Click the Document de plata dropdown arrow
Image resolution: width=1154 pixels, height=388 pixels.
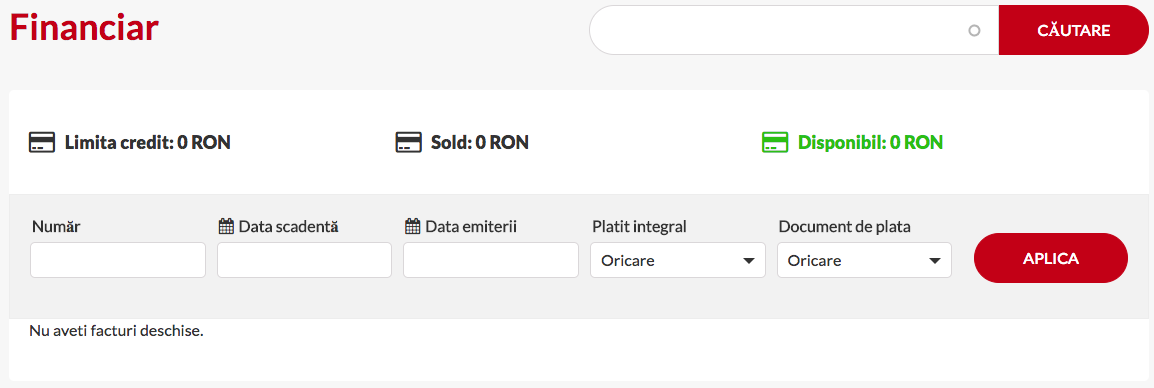pyautogui.click(x=935, y=261)
